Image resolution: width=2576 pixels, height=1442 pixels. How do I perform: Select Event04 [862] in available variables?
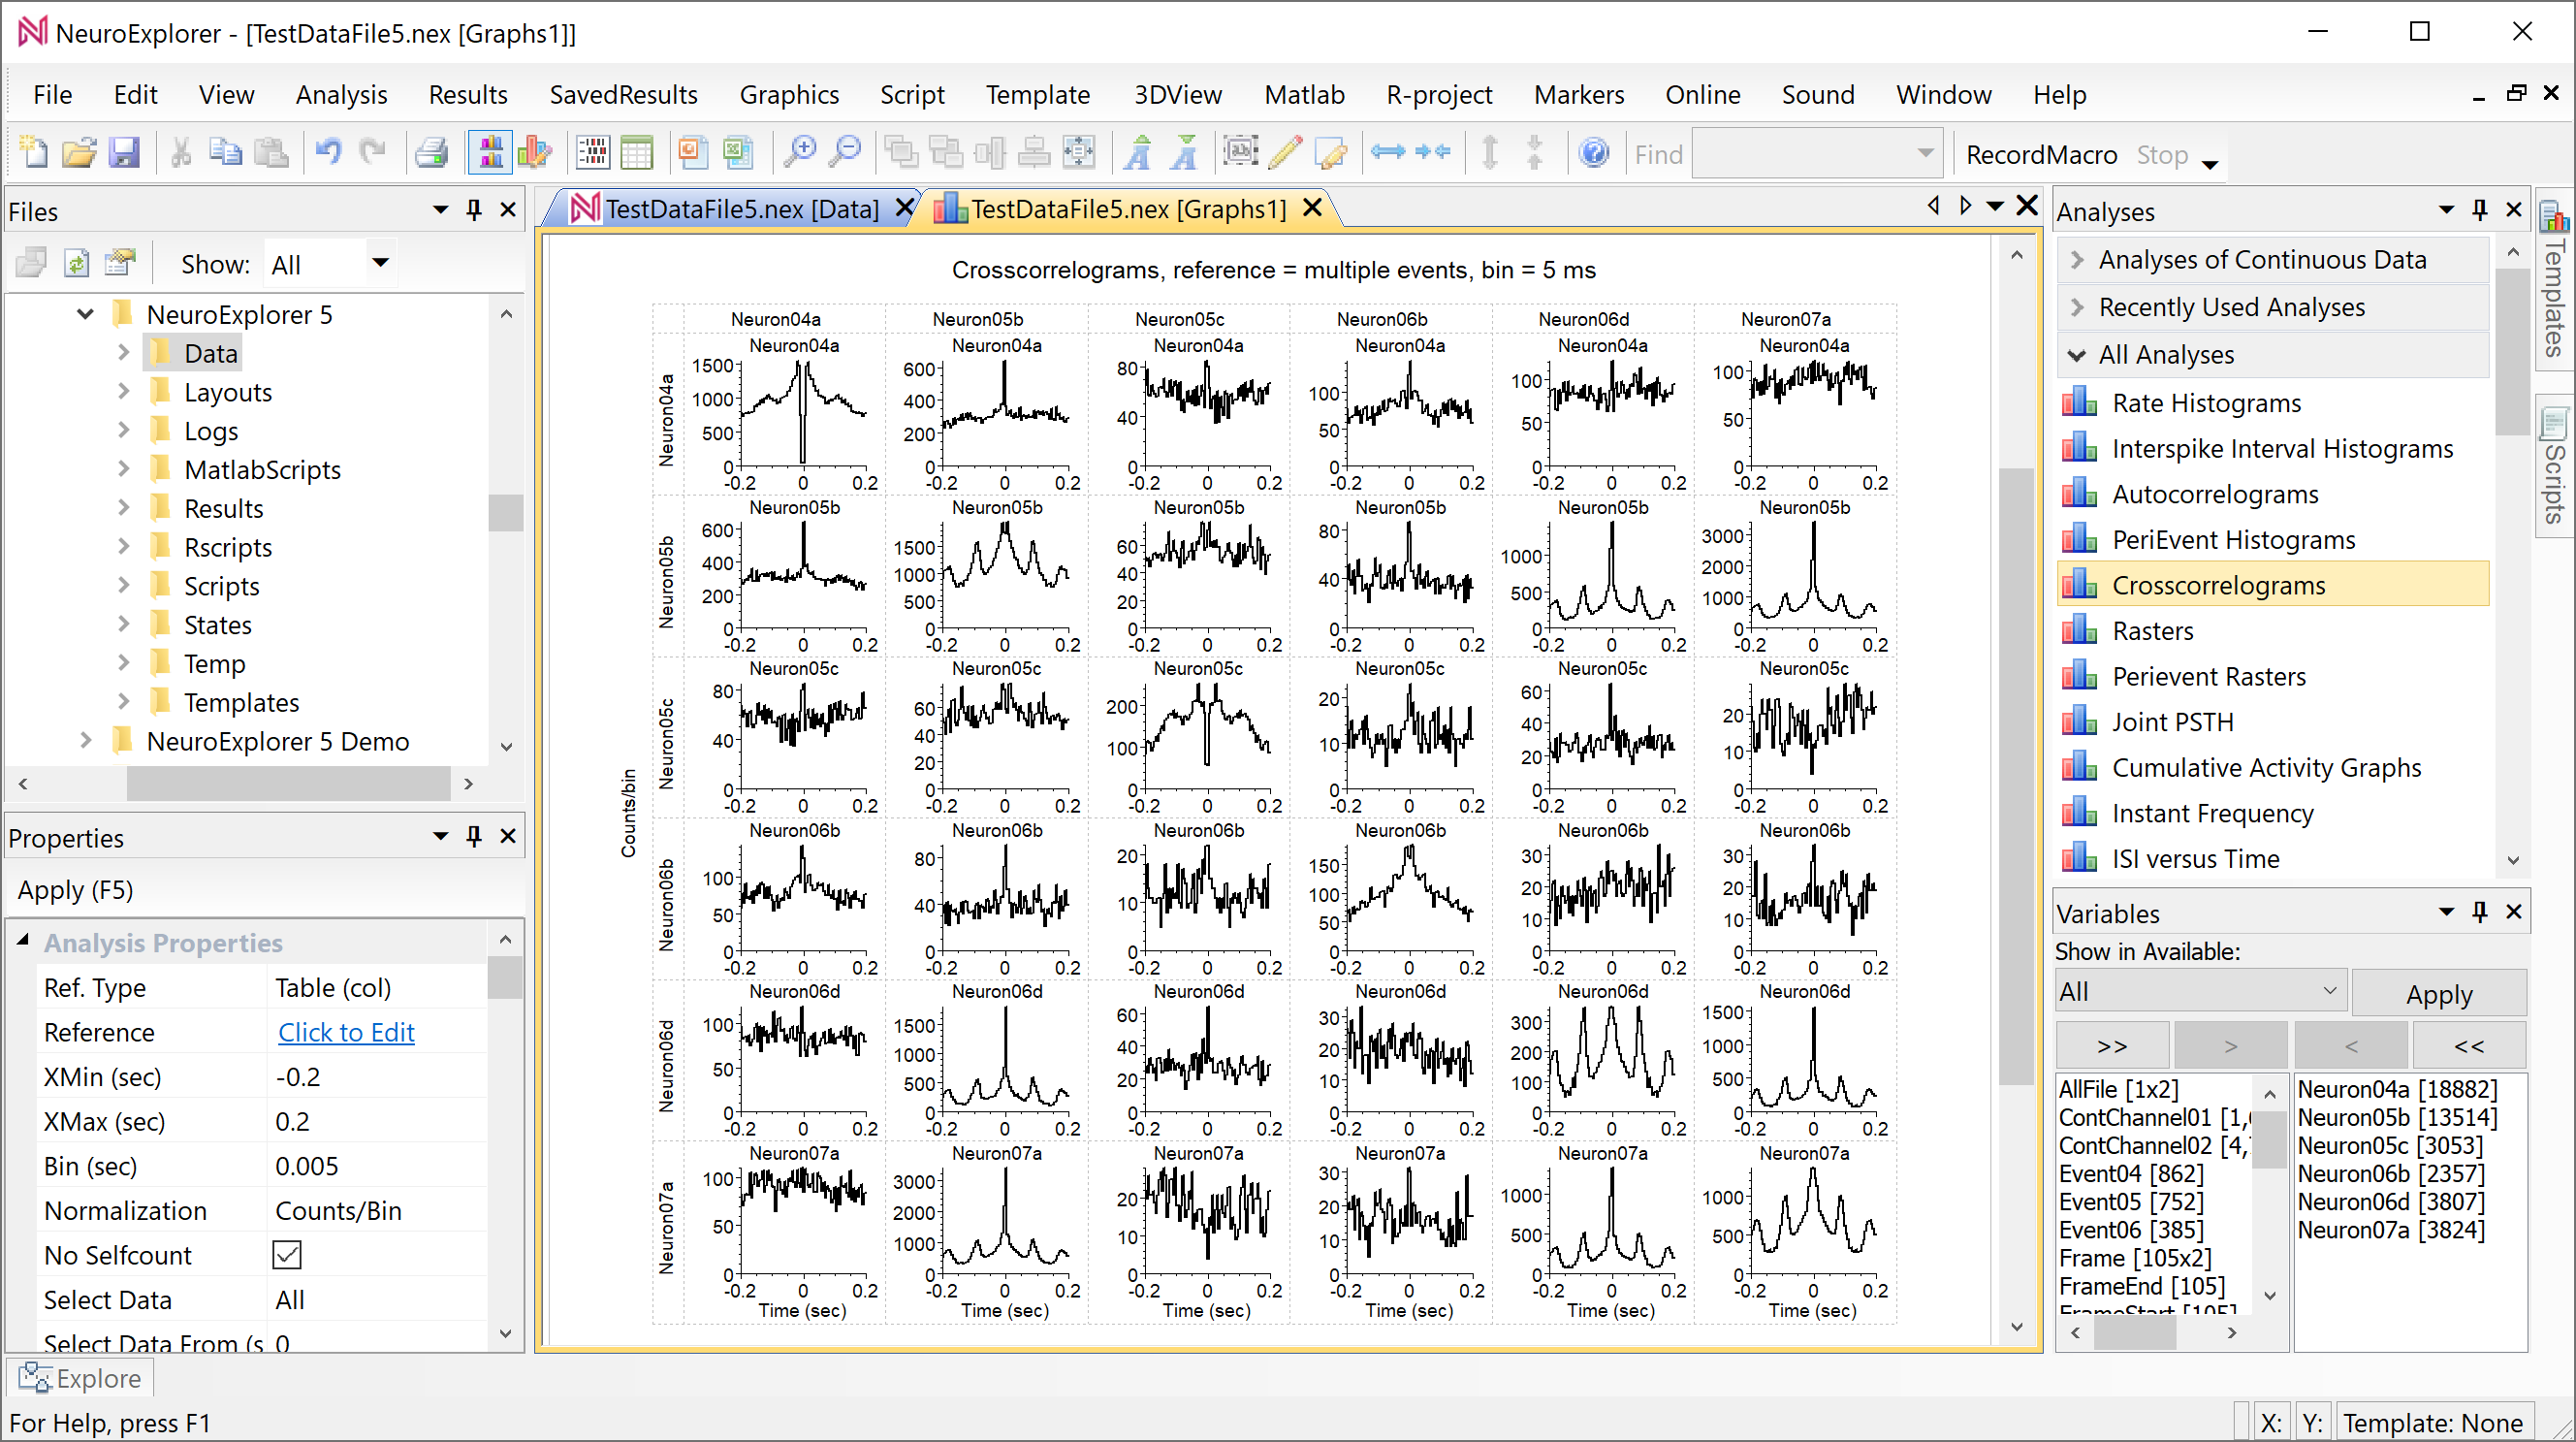(x=2130, y=1173)
